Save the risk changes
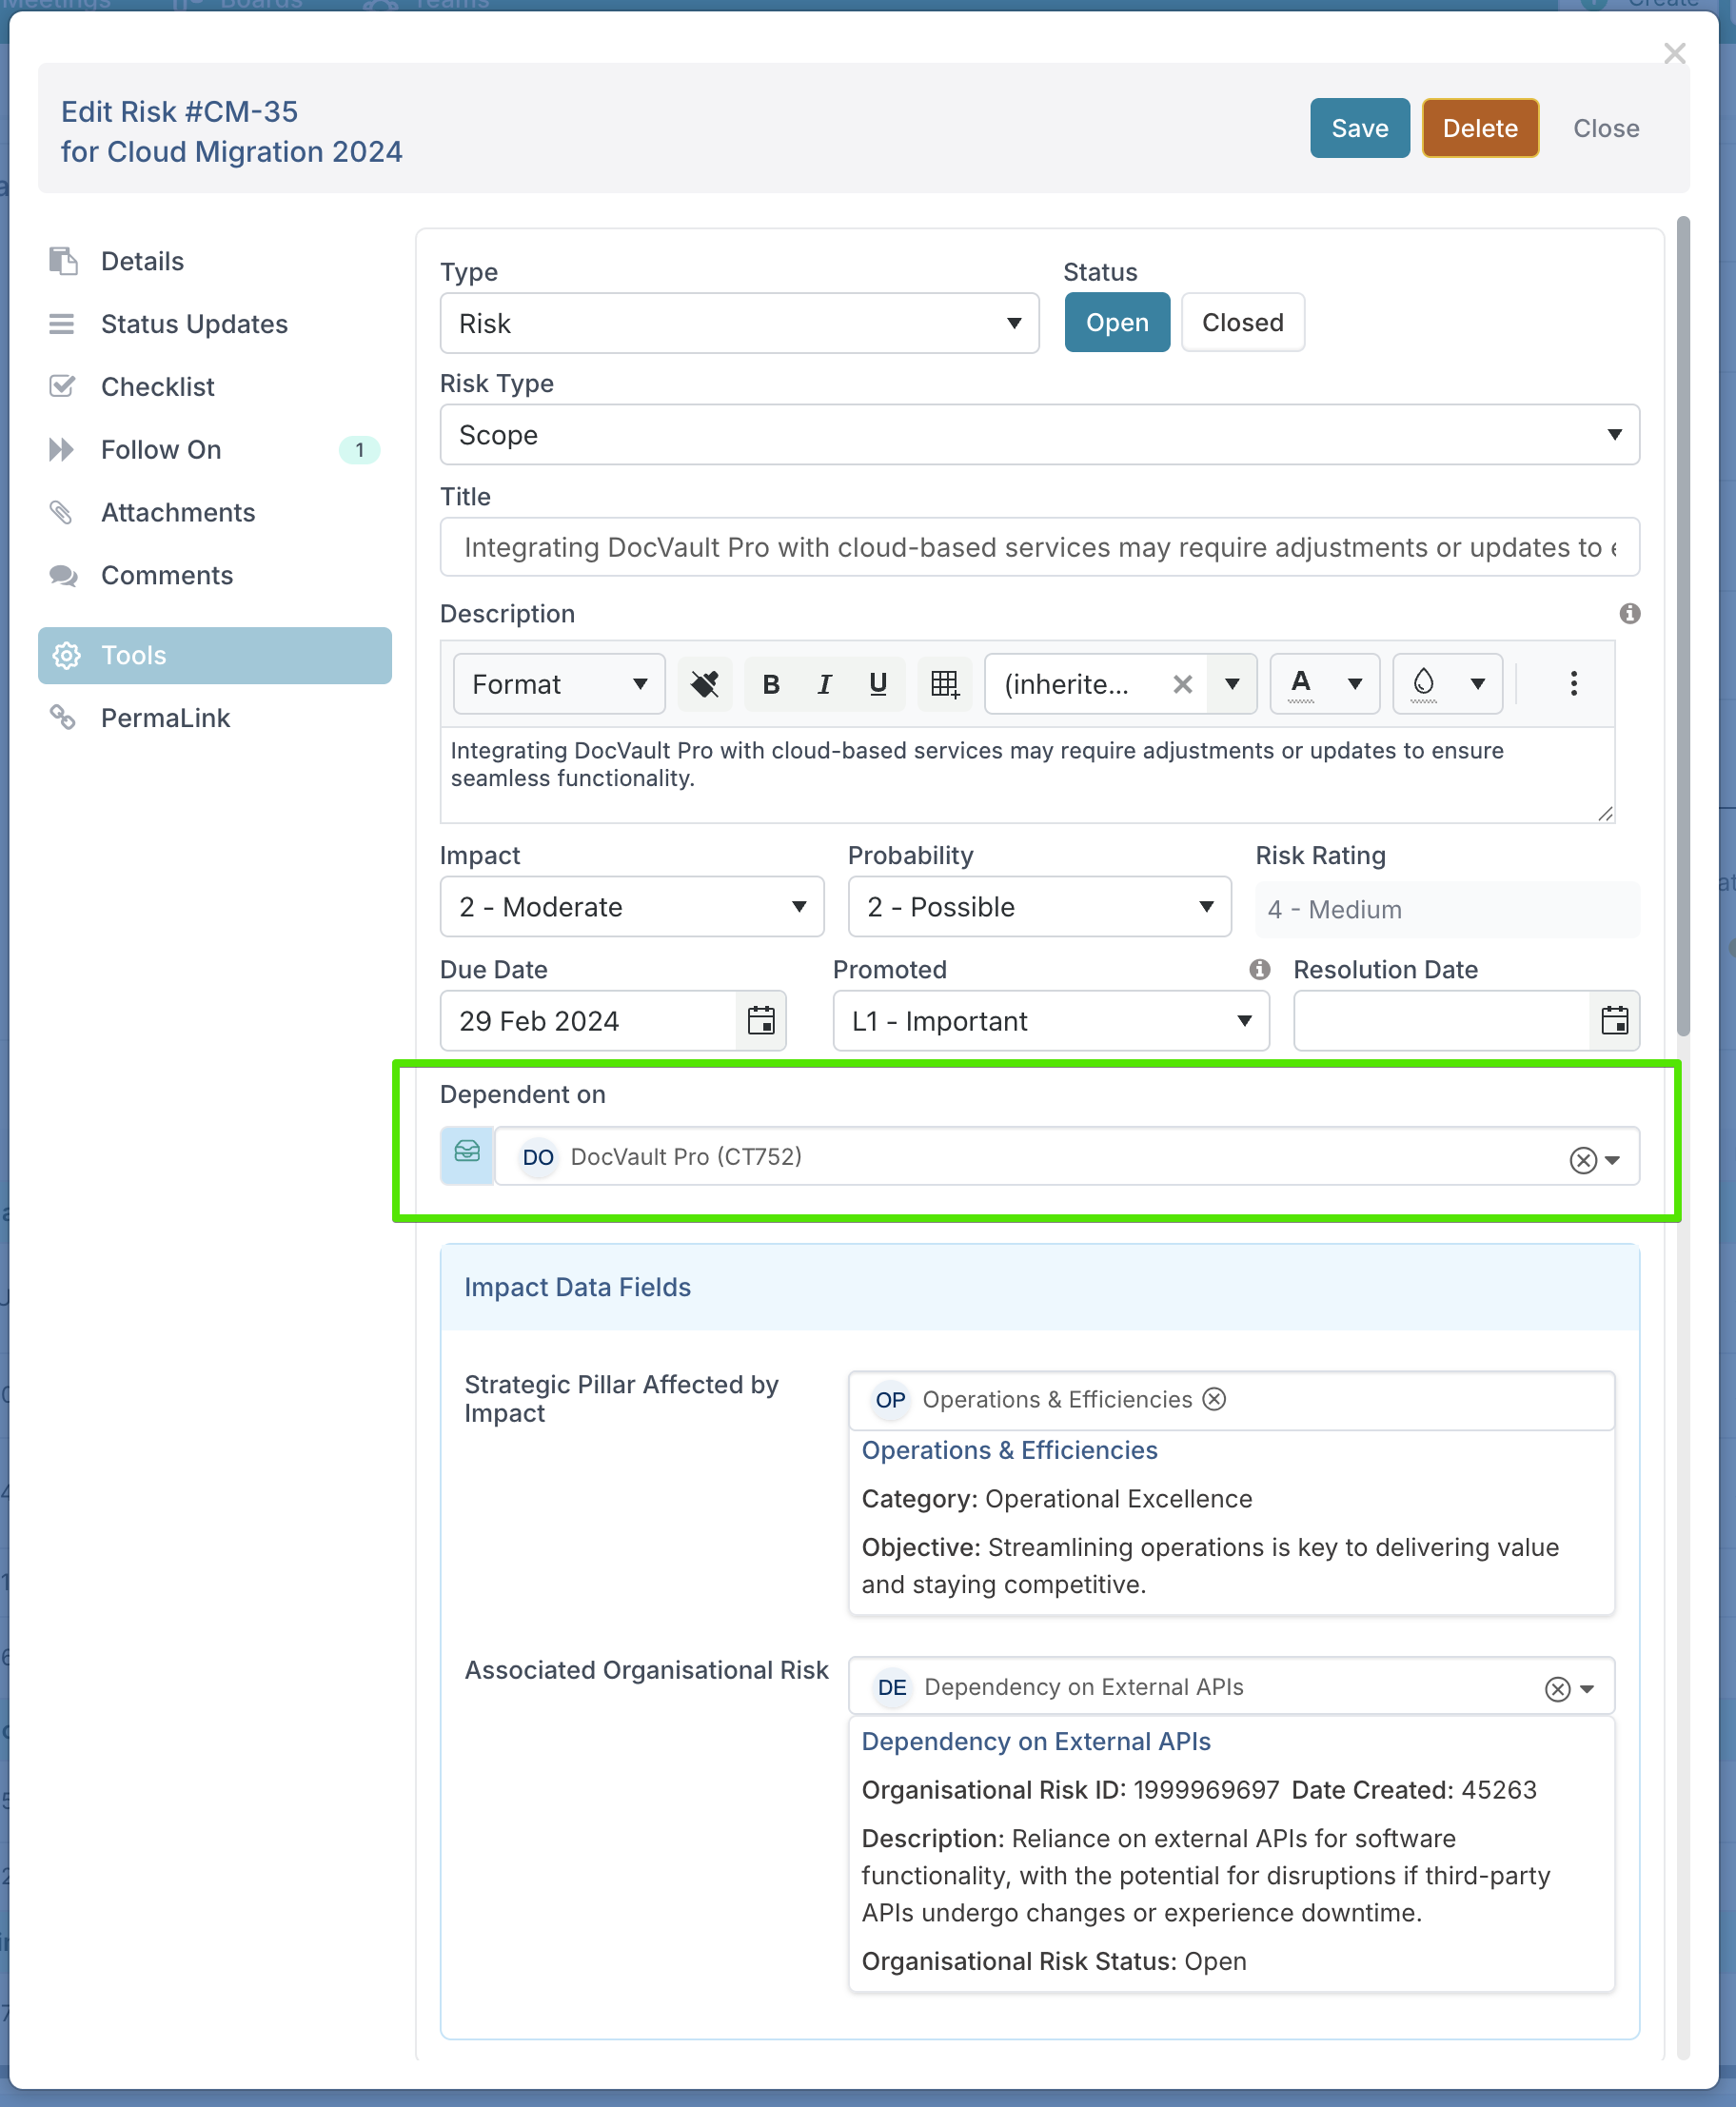The height and width of the screenshot is (2107, 1736). click(1359, 128)
